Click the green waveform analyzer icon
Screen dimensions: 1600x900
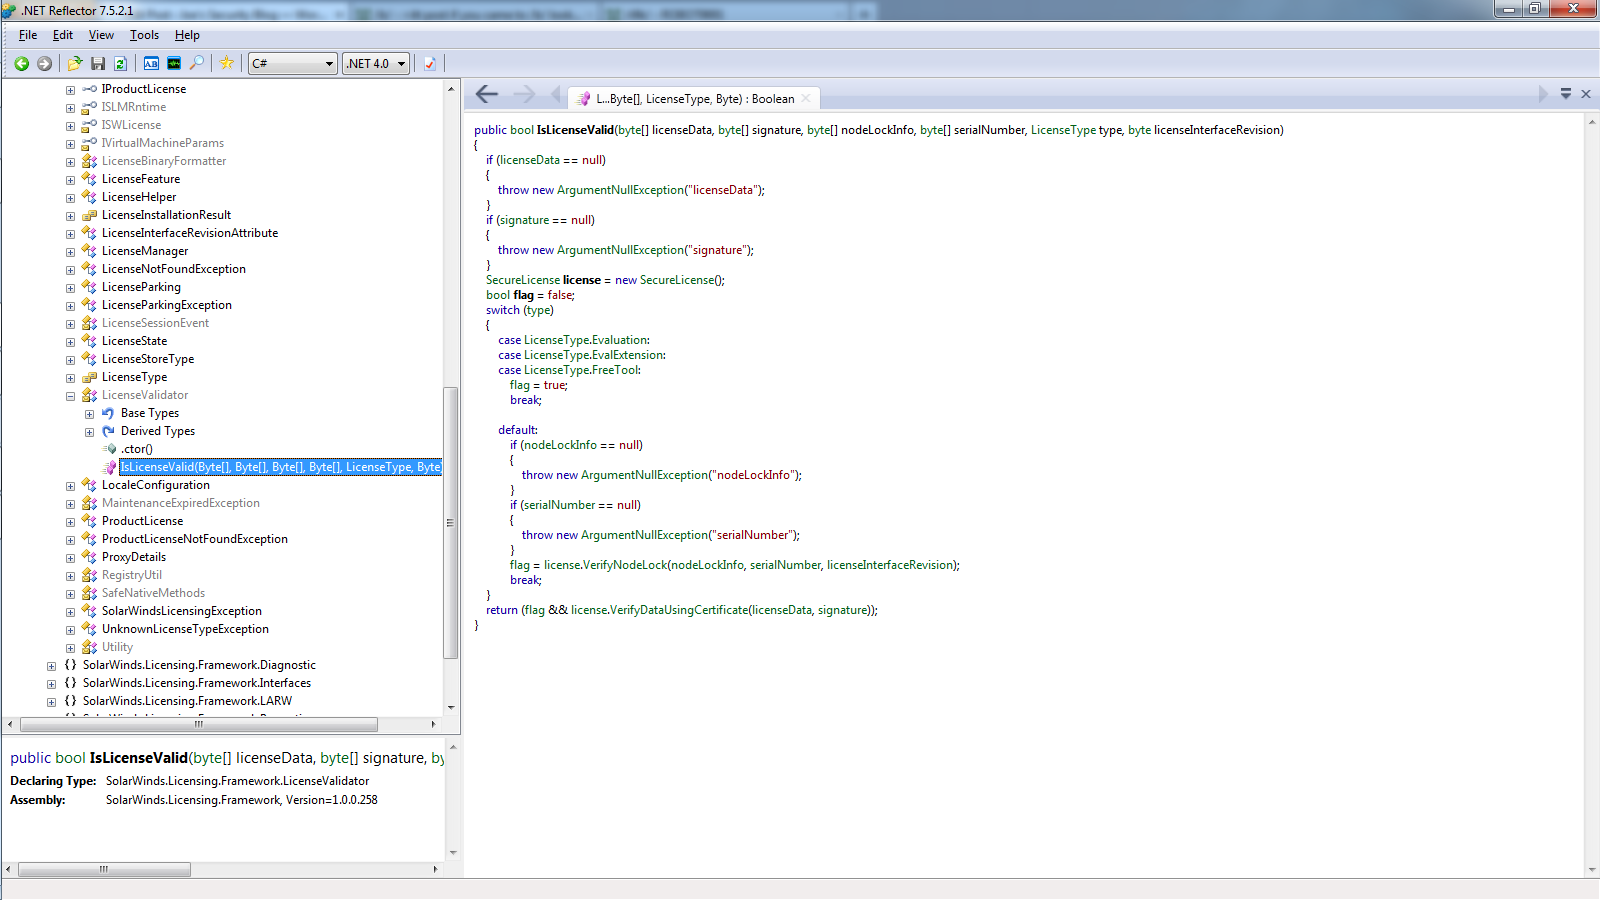(x=174, y=63)
